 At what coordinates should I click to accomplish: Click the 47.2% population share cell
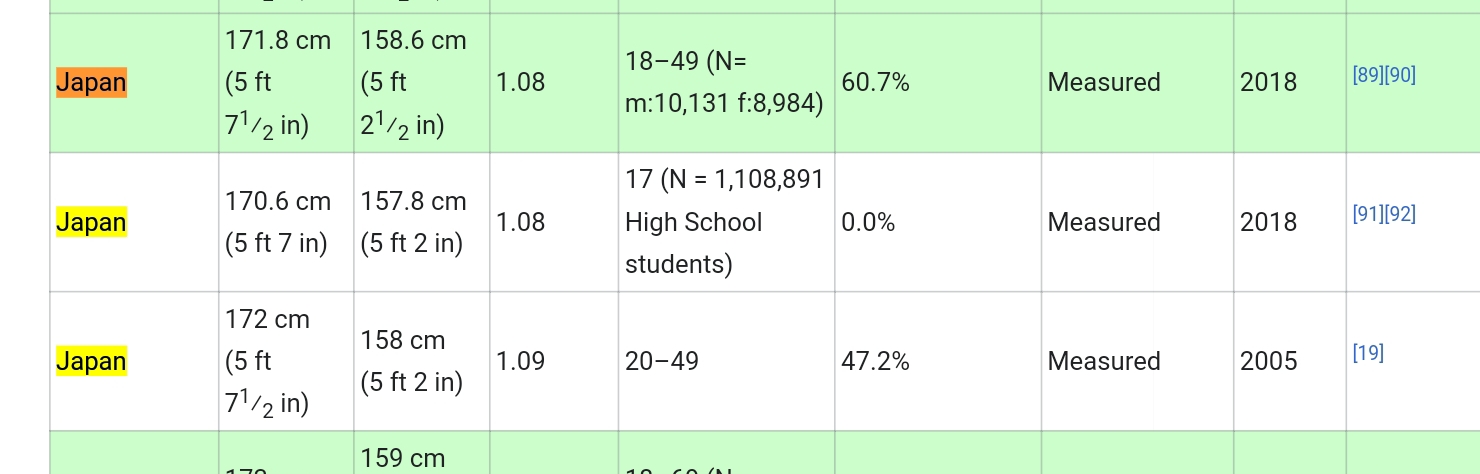[x=937, y=361]
